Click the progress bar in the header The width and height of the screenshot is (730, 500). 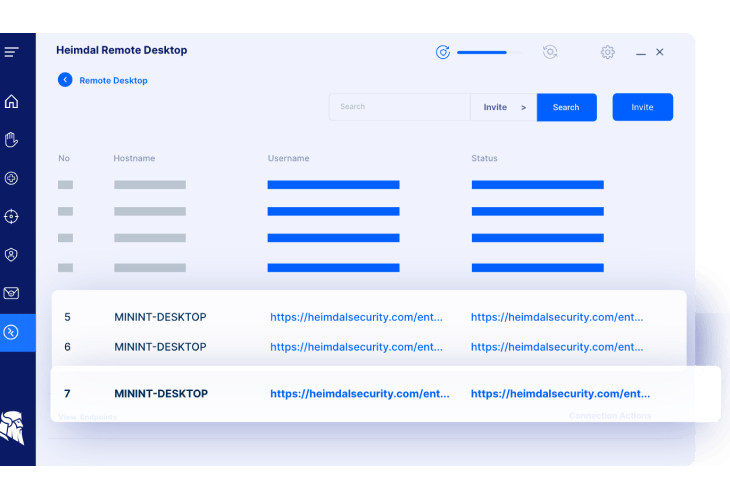pos(490,53)
